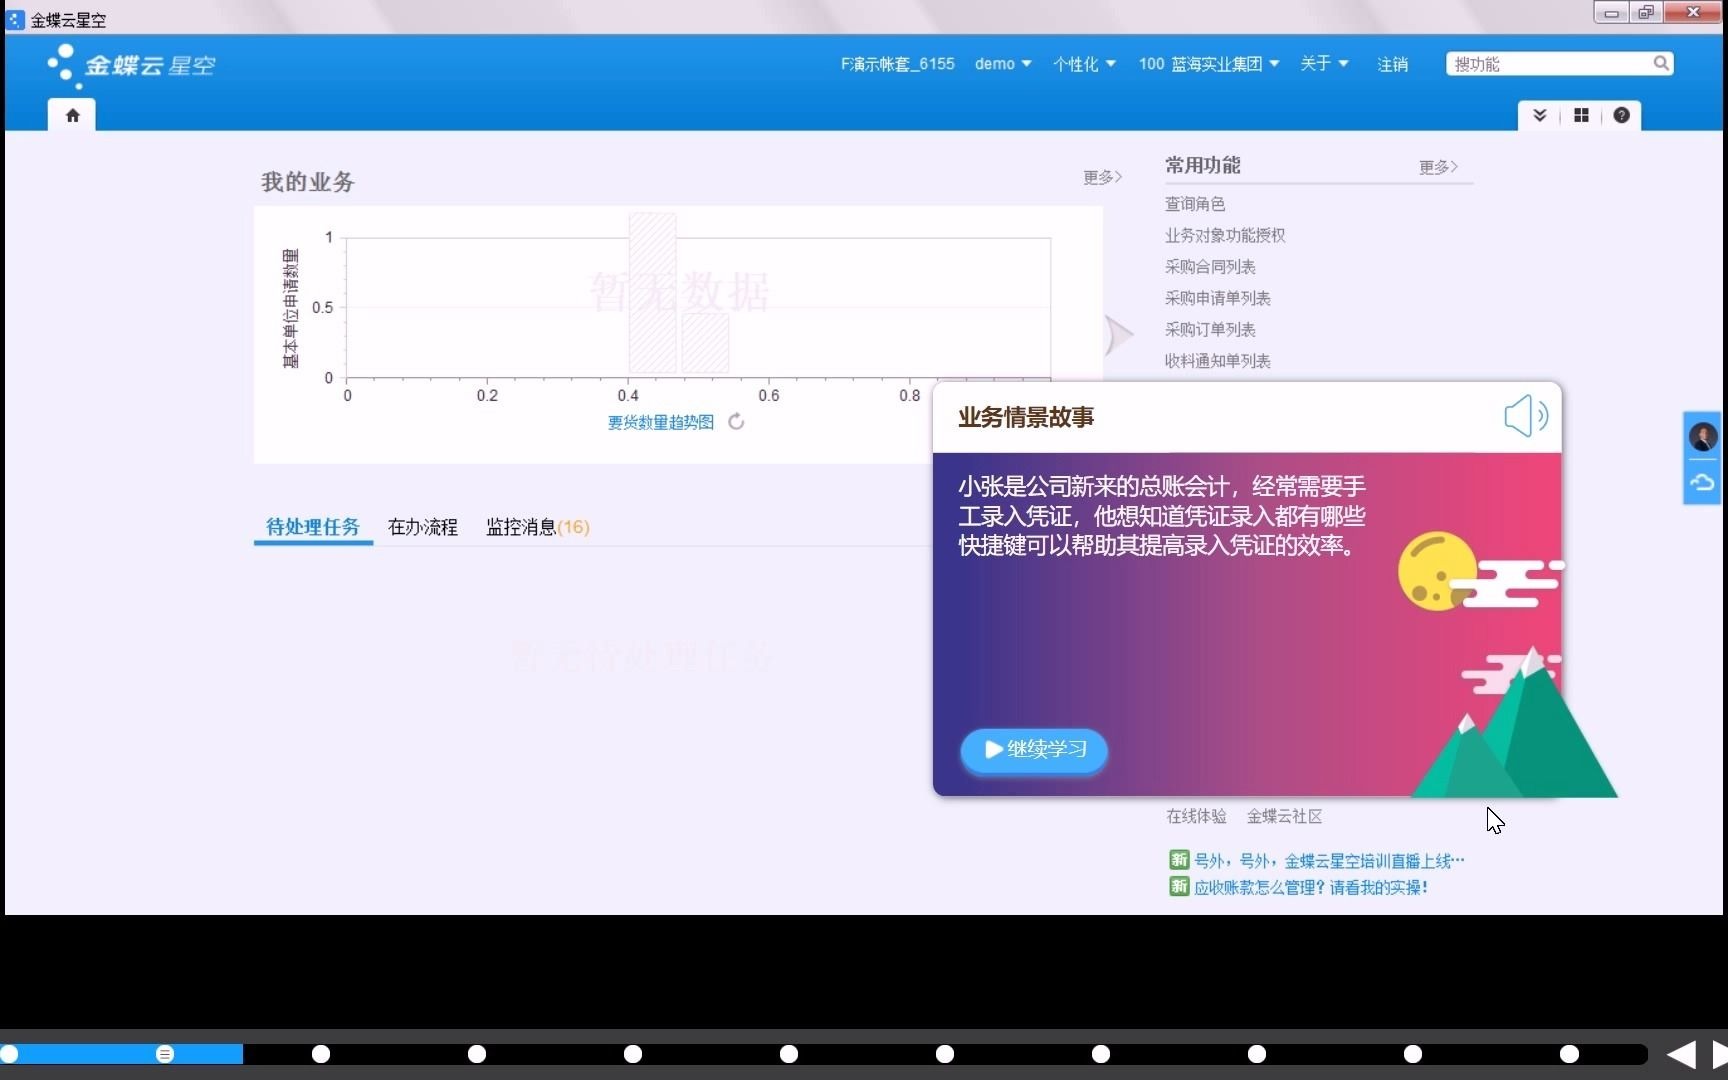Open the home tab icon
This screenshot has width=1728, height=1080.
click(72, 116)
